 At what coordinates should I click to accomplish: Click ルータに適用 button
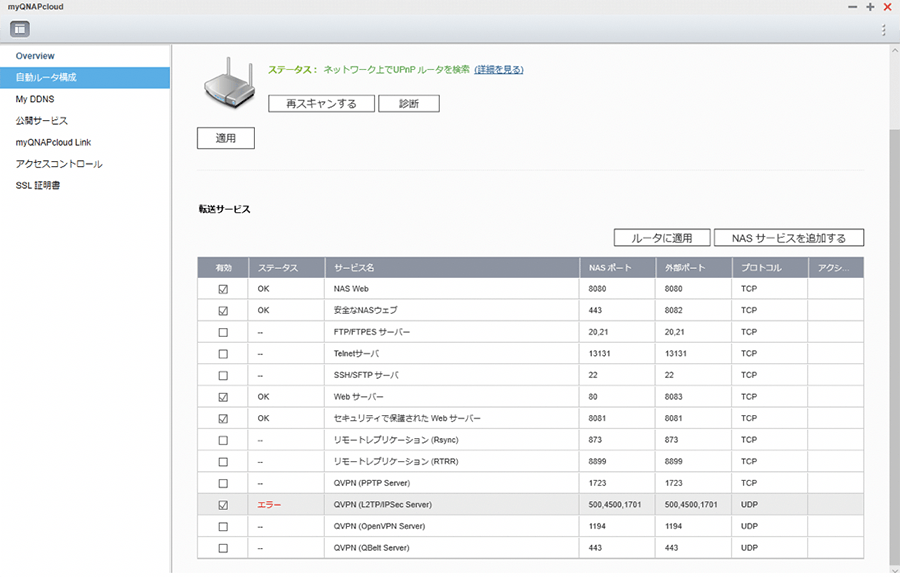[662, 238]
